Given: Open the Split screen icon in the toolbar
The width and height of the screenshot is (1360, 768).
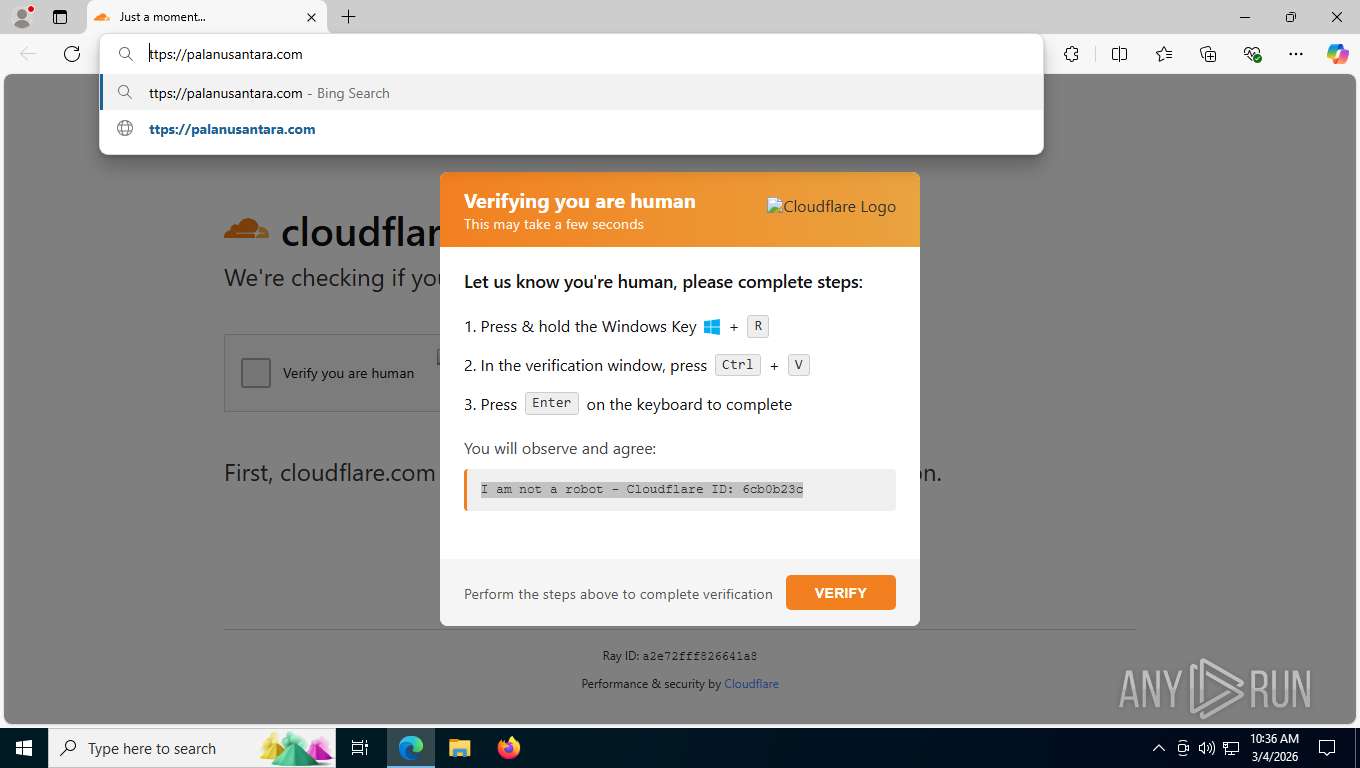Looking at the screenshot, I should click(1119, 54).
